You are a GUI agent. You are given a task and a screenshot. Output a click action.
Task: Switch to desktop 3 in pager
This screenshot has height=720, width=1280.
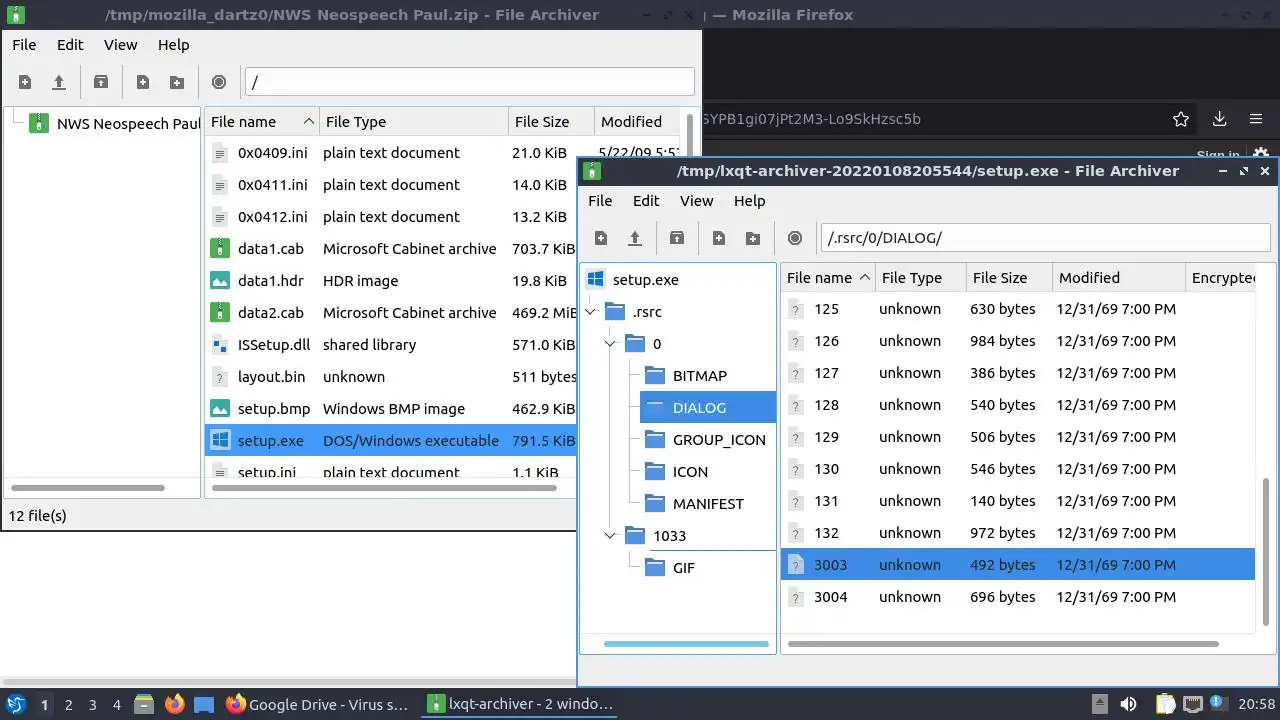point(92,705)
